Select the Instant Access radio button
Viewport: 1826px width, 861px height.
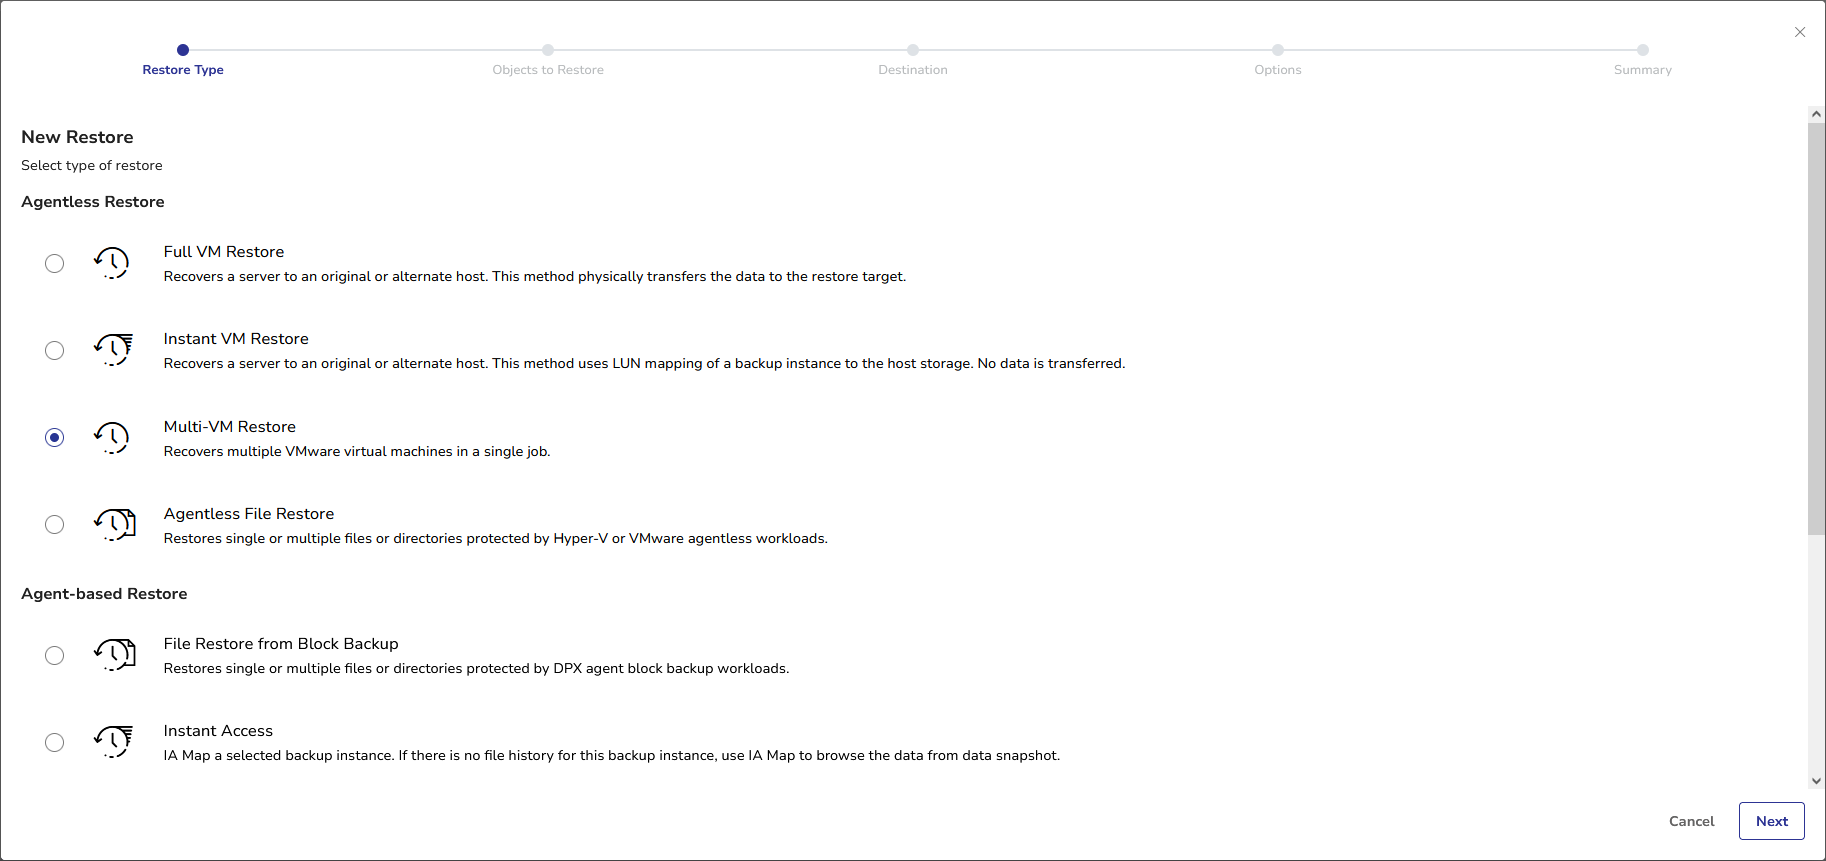point(55,742)
